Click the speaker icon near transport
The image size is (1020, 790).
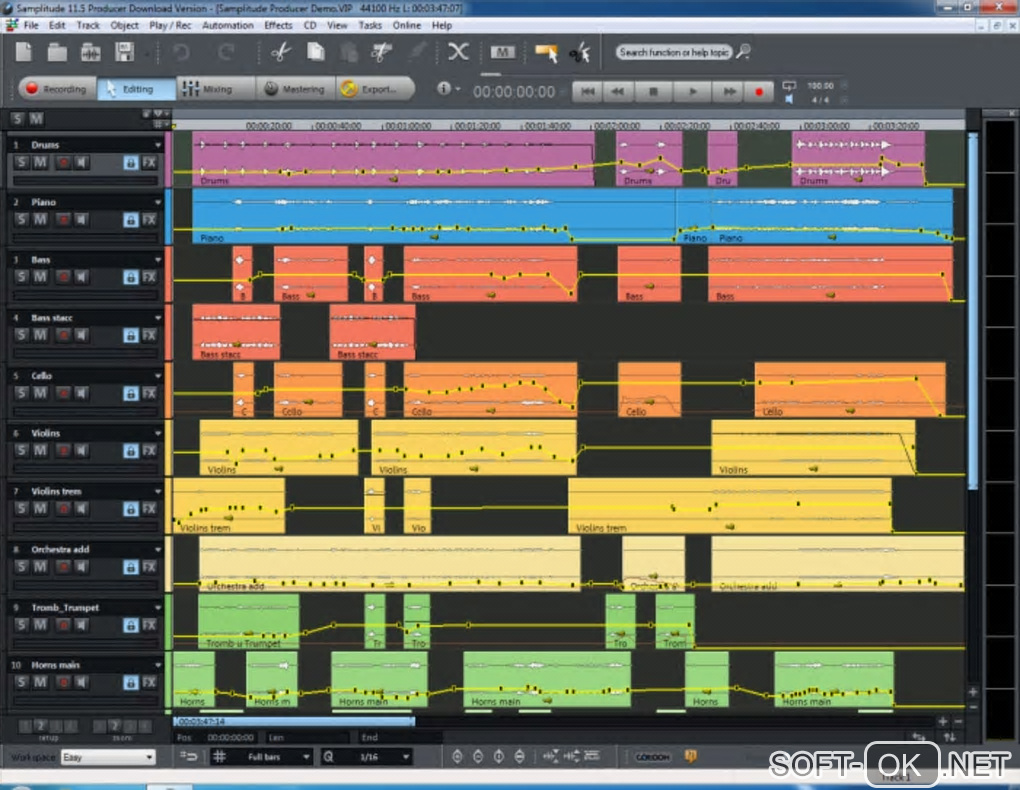(789, 99)
